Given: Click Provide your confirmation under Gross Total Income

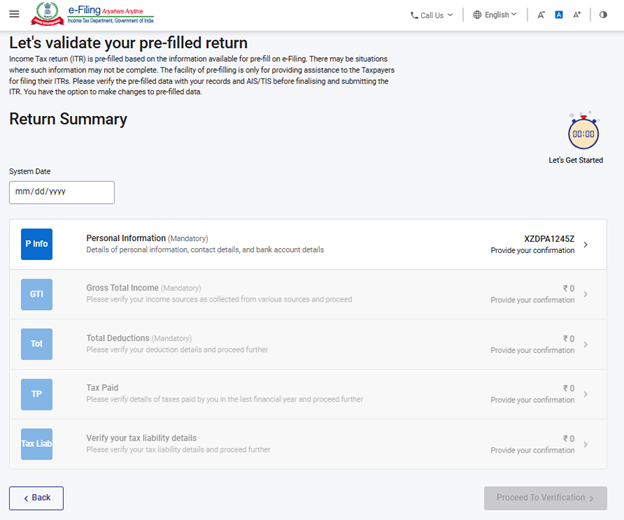Looking at the screenshot, I should pos(532,300).
